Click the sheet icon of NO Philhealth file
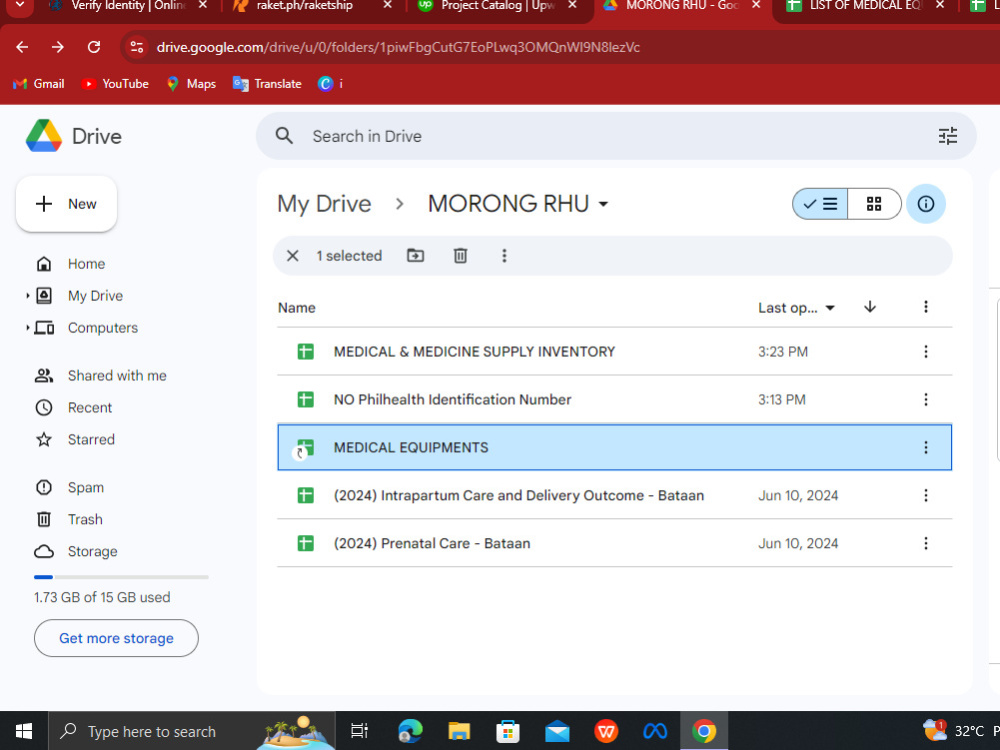 tap(305, 399)
